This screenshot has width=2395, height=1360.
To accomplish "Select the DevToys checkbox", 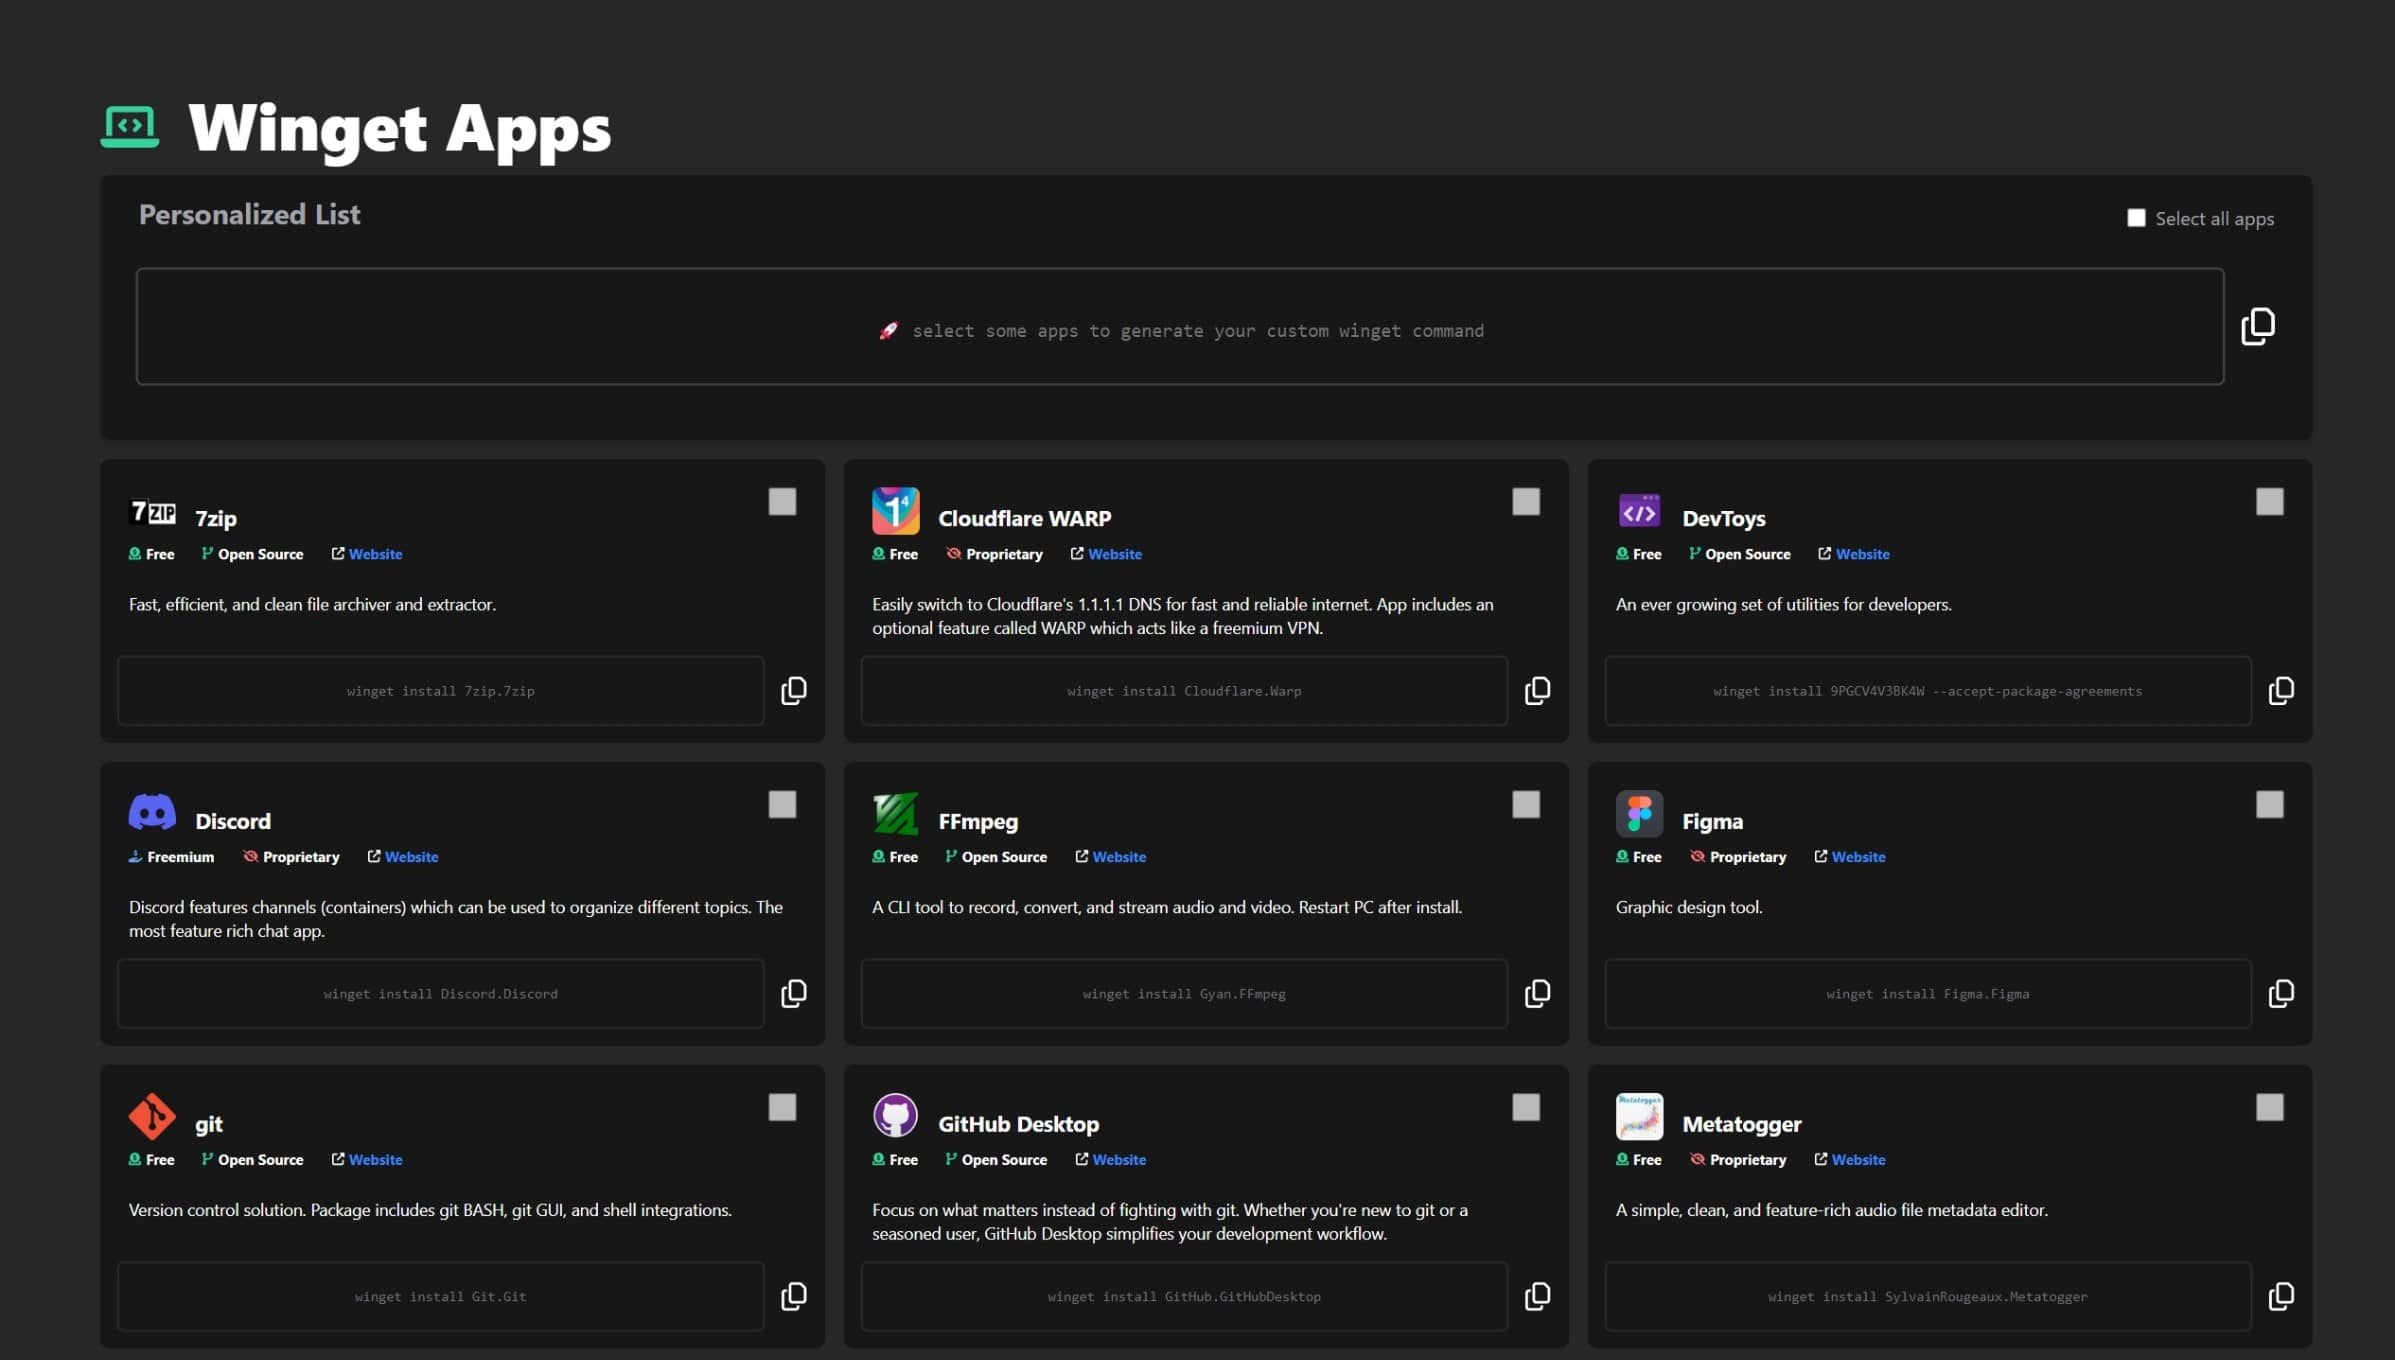I will pyautogui.click(x=2270, y=502).
